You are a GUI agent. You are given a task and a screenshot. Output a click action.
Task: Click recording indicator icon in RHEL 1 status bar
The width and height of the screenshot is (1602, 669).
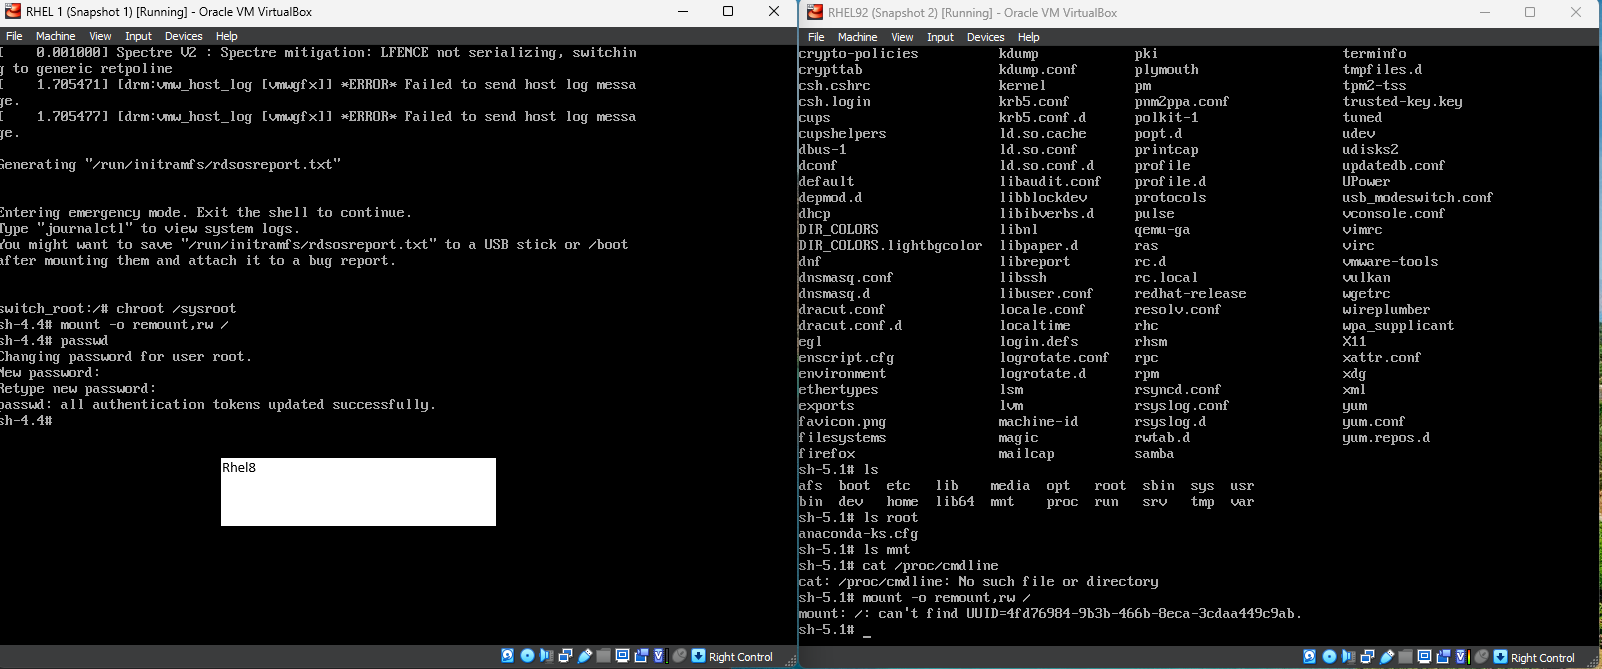pos(641,655)
